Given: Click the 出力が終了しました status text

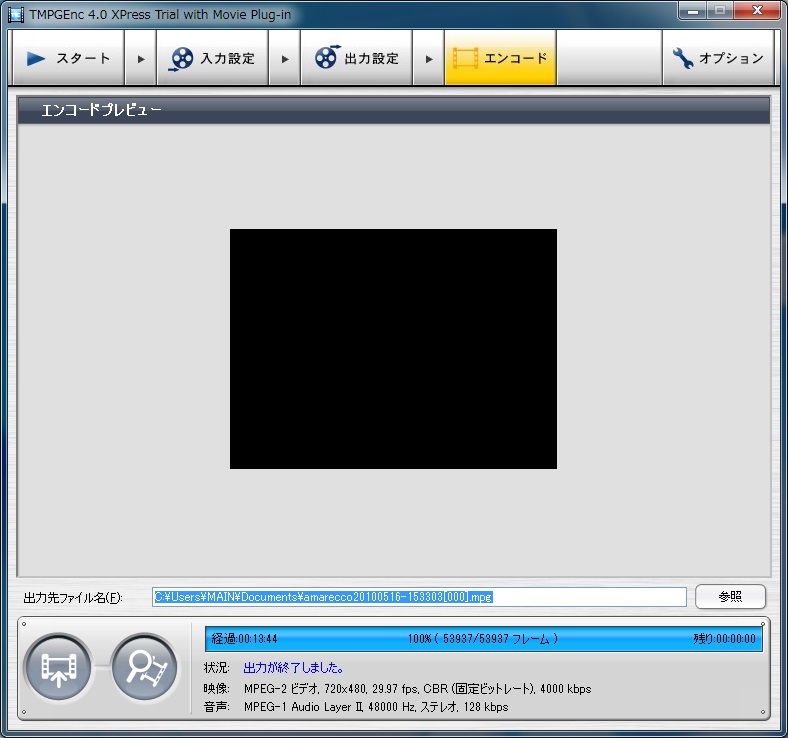Looking at the screenshot, I should point(293,668).
